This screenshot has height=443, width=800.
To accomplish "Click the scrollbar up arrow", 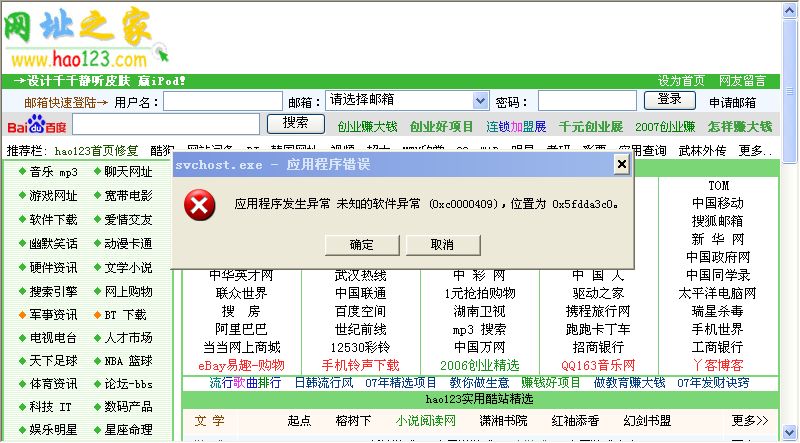I will (790, 11).
